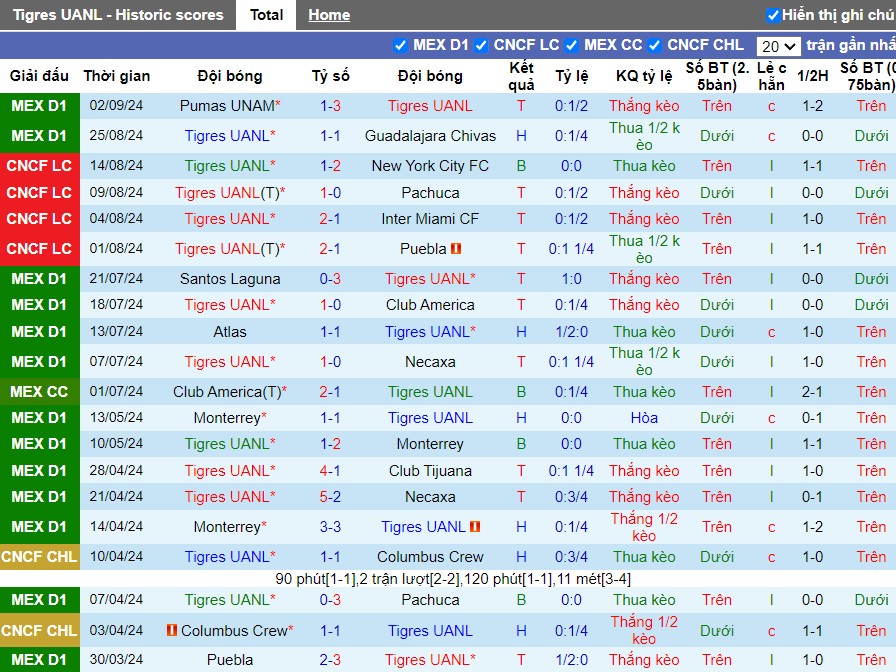Select the Total tab
896x672 pixels.
tap(266, 15)
